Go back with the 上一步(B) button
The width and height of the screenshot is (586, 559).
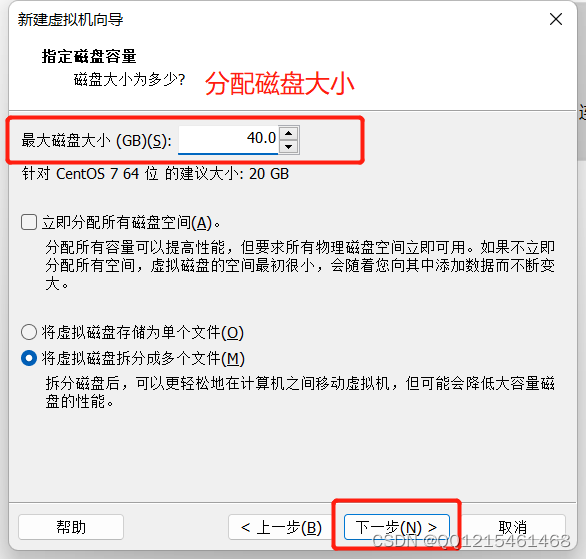[281, 527]
